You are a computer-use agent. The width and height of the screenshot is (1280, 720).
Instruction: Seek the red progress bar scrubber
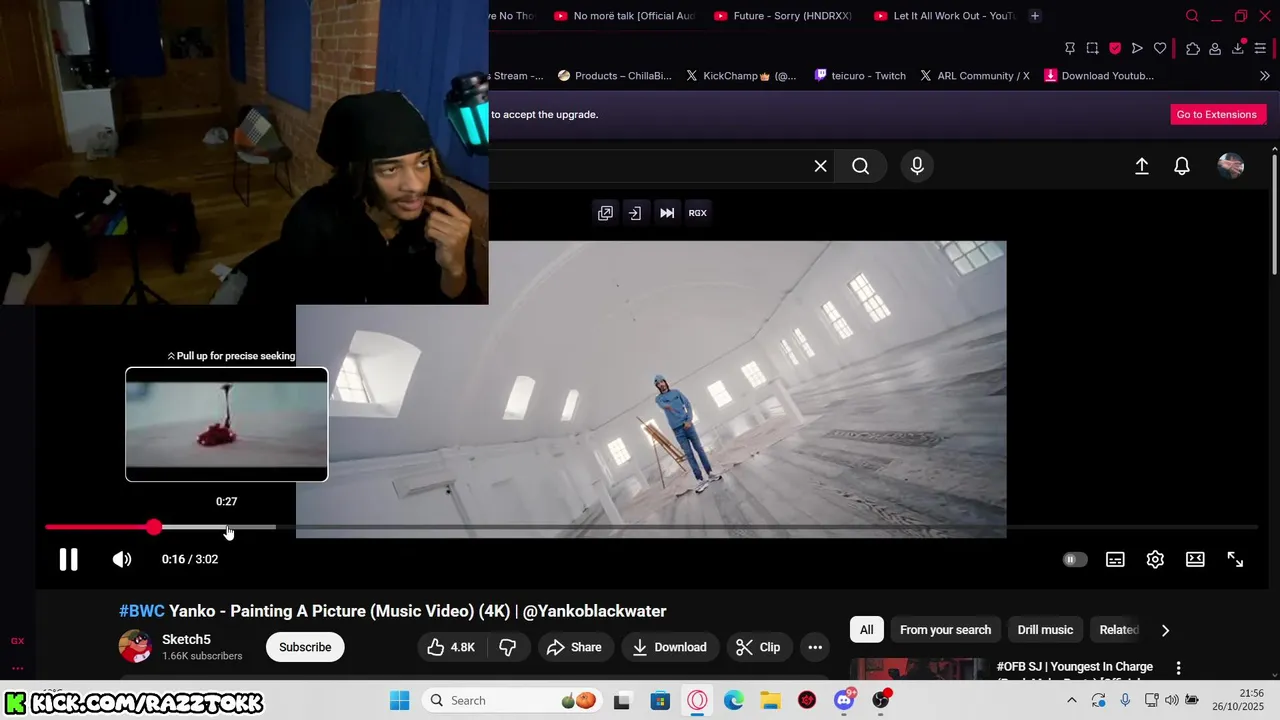tap(153, 527)
